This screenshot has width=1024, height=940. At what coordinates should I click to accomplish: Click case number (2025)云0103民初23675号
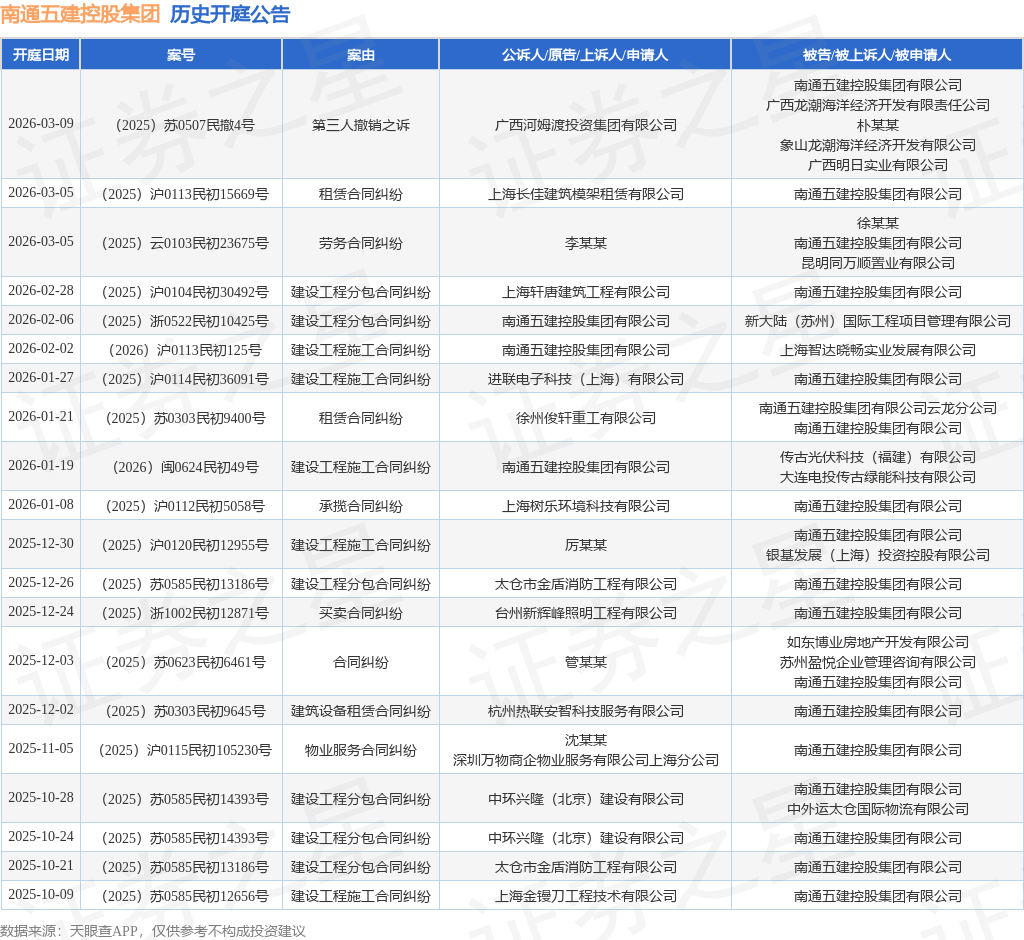point(185,243)
